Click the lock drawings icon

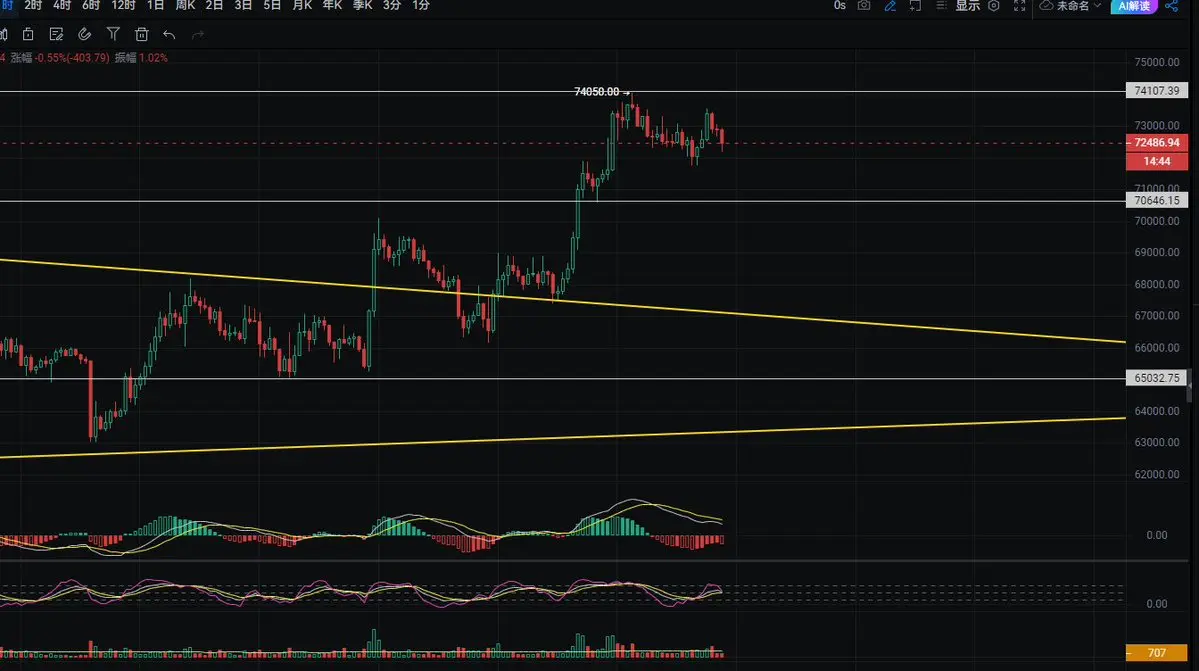point(28,34)
